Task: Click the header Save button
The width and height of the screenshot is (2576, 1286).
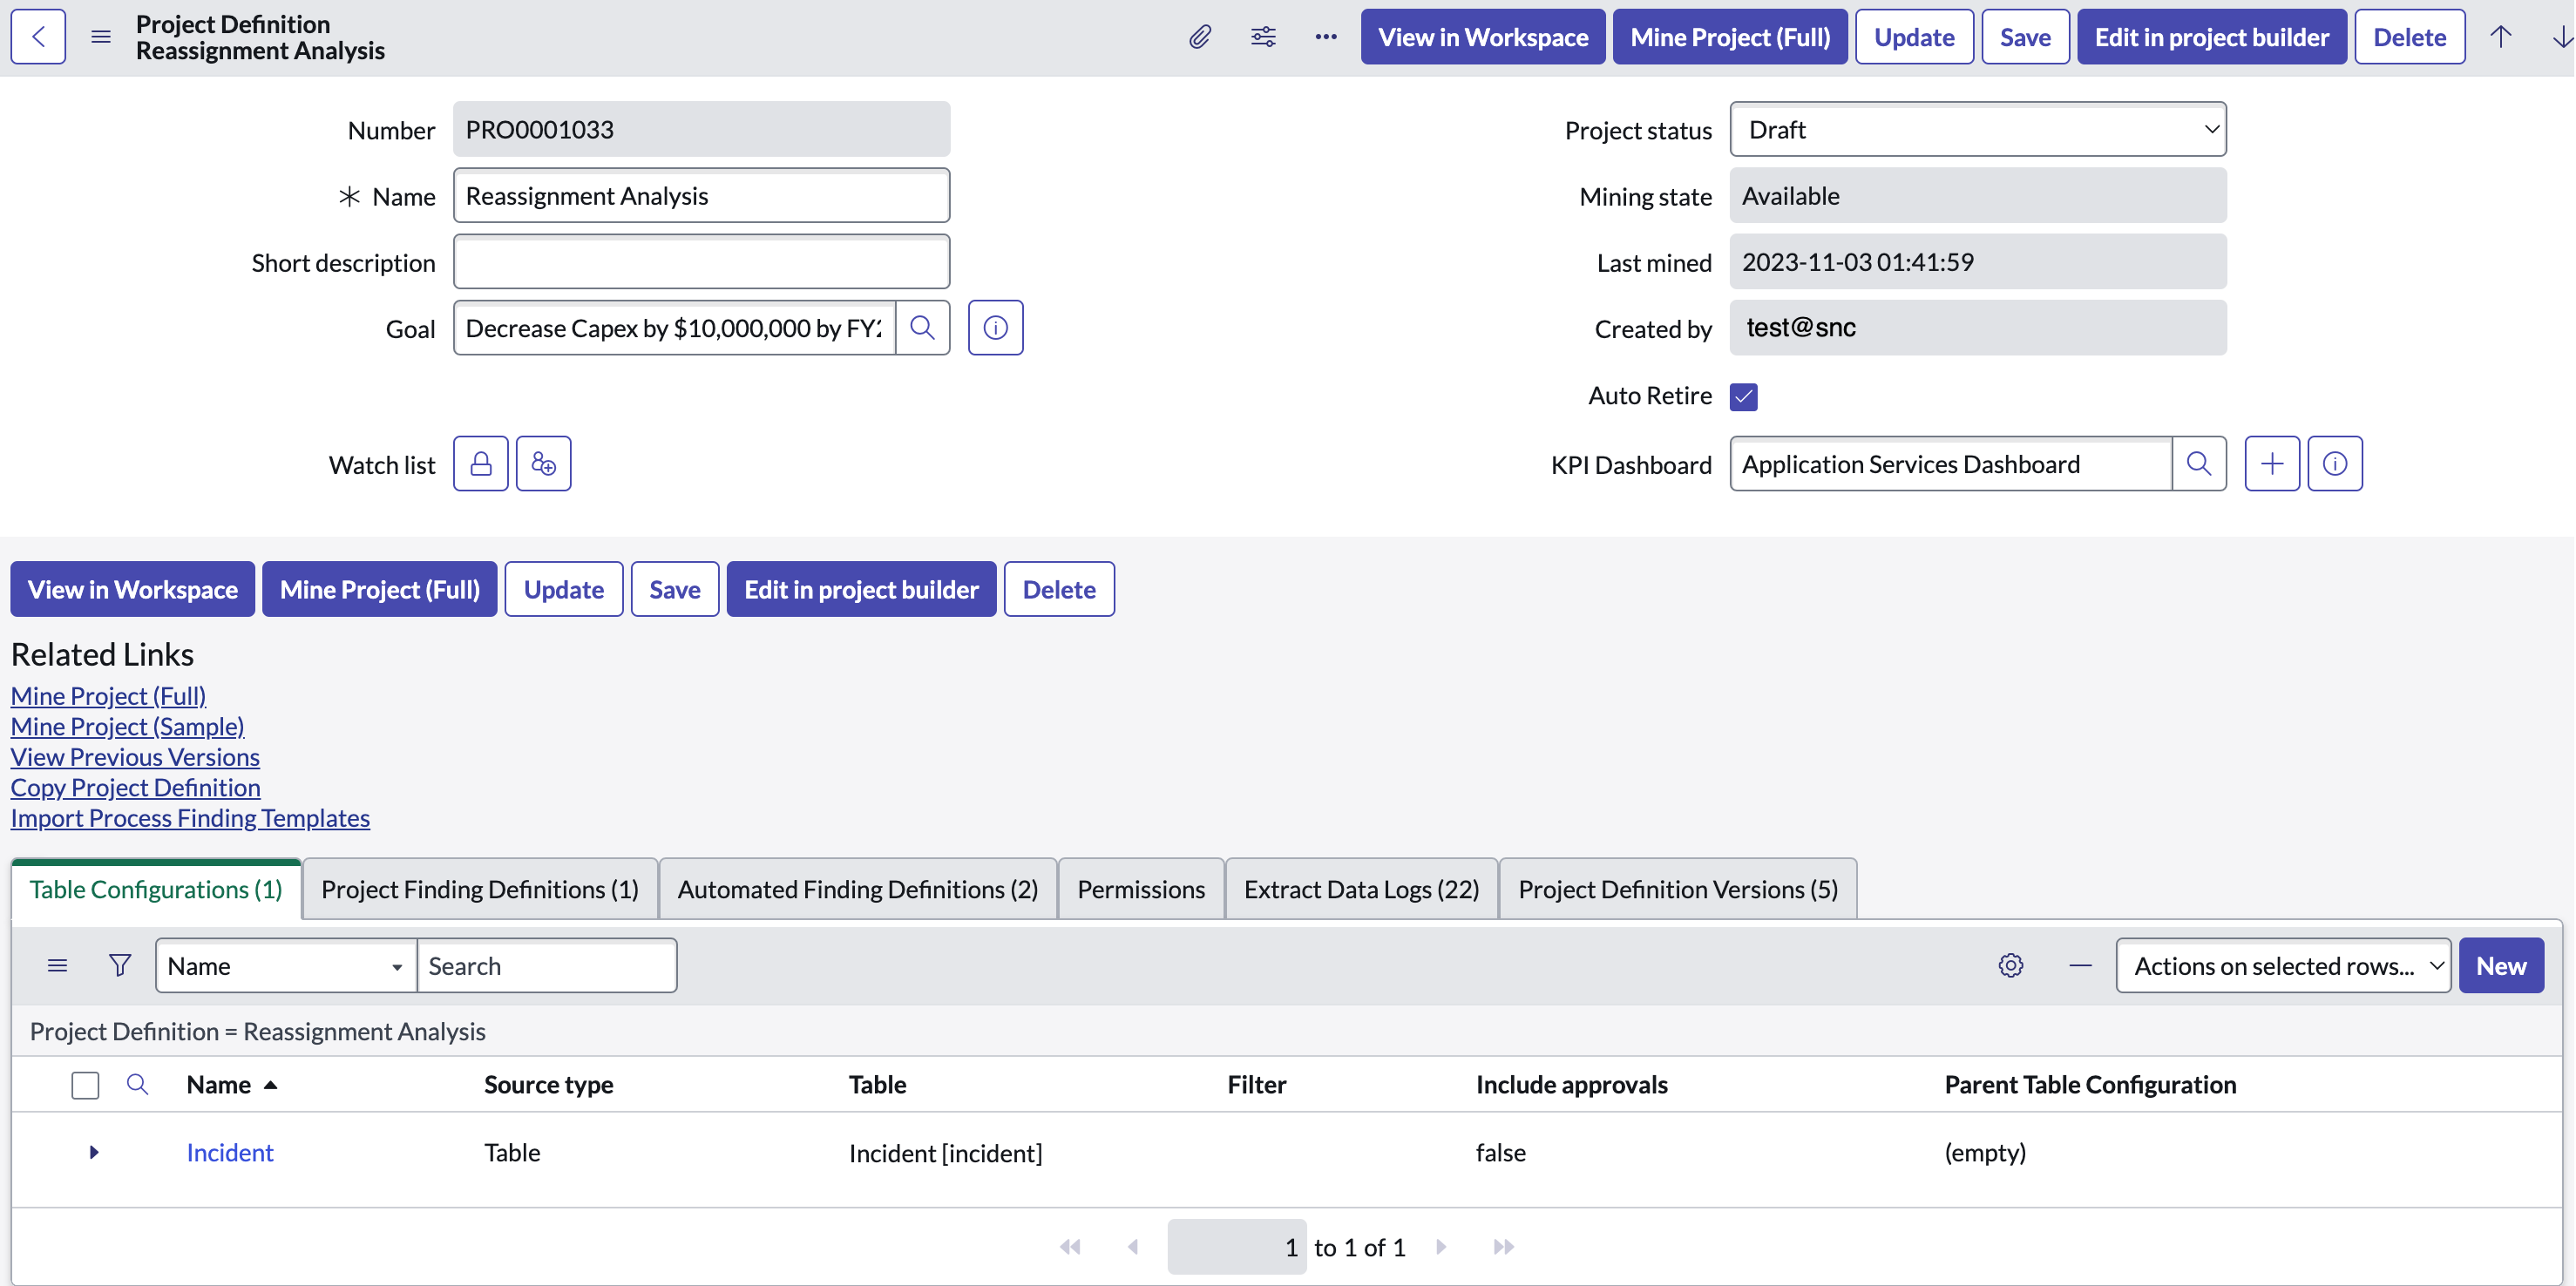Action: pos(2025,37)
